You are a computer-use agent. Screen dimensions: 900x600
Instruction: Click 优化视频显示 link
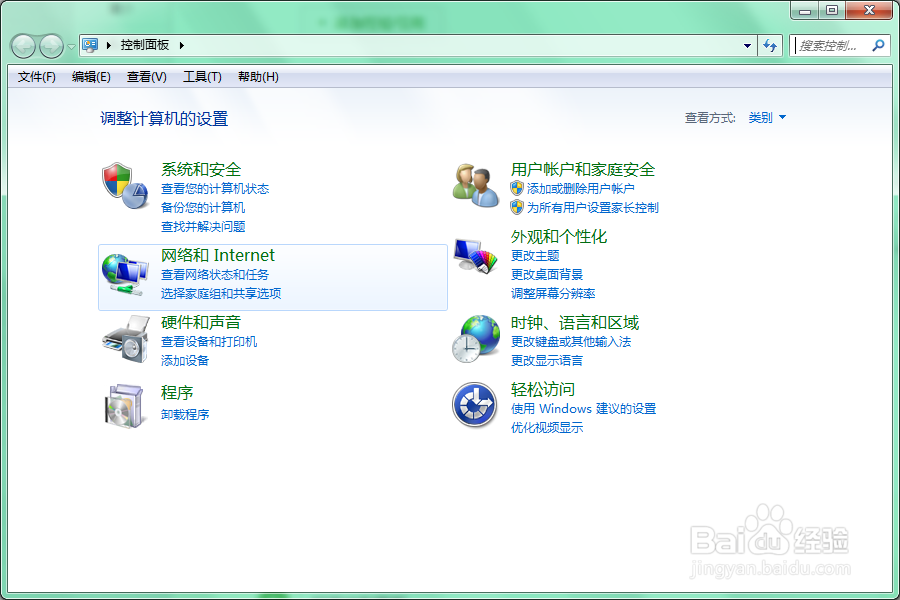click(x=547, y=428)
